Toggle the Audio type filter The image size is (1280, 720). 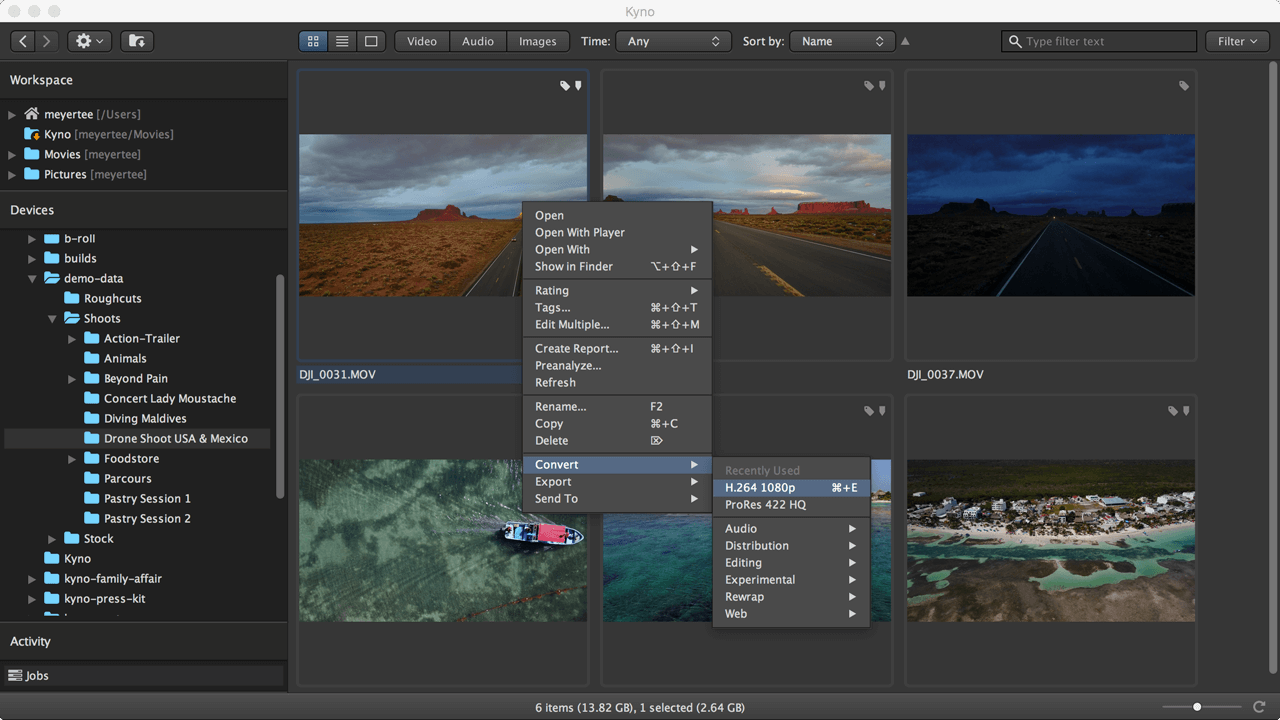[x=478, y=41]
